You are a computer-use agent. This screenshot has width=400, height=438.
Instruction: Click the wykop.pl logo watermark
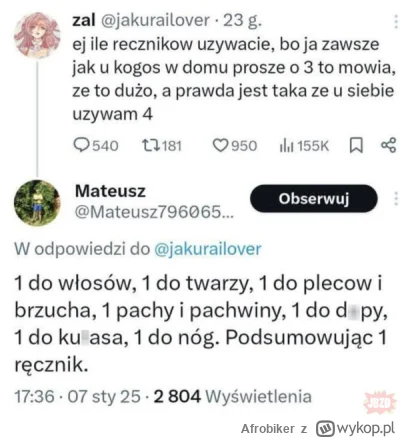[x=356, y=428]
